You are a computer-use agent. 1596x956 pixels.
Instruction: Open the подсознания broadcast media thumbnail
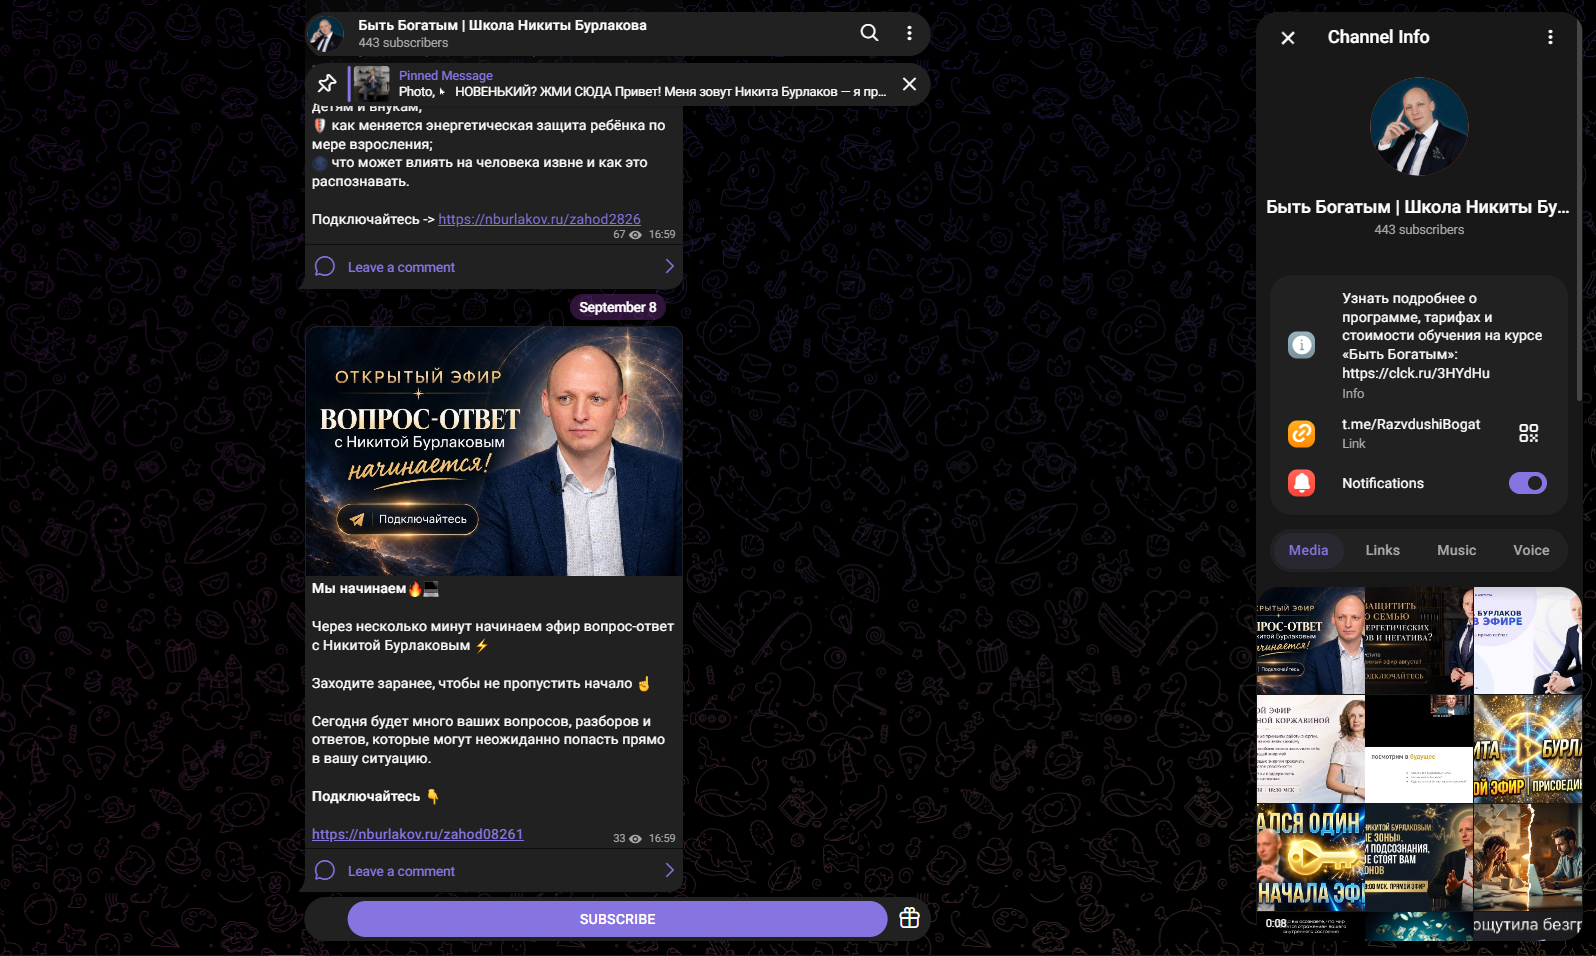coord(1419,857)
